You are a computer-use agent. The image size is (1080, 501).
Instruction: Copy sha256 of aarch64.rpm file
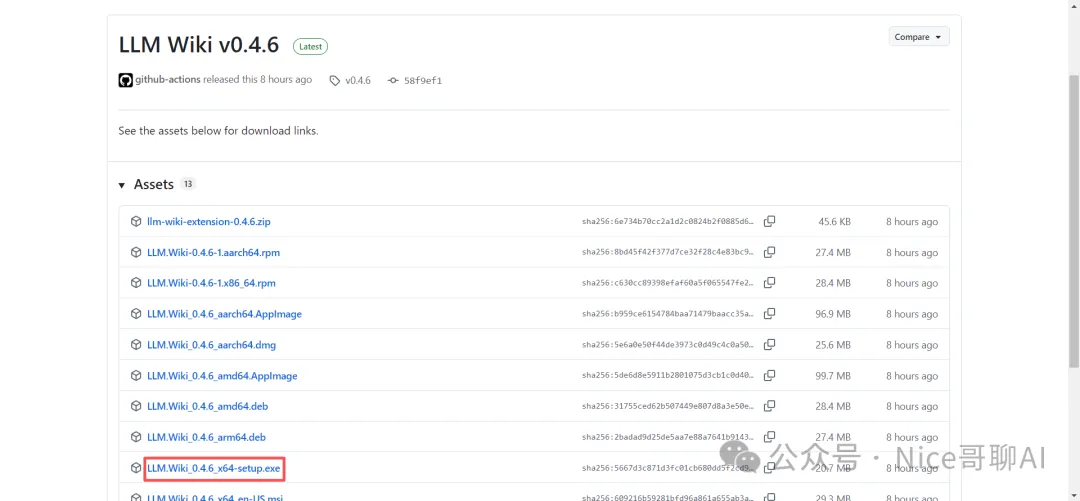tap(769, 252)
